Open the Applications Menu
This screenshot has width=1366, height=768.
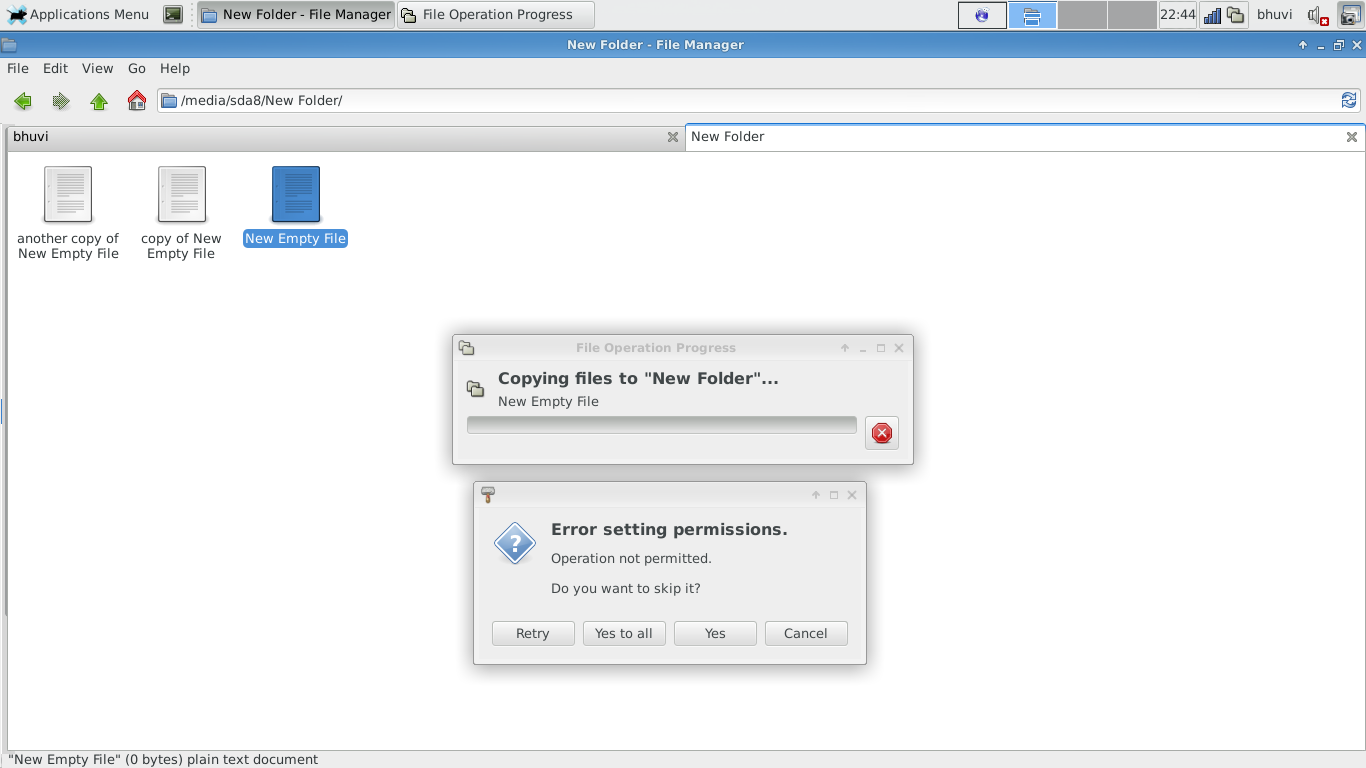pos(78,14)
